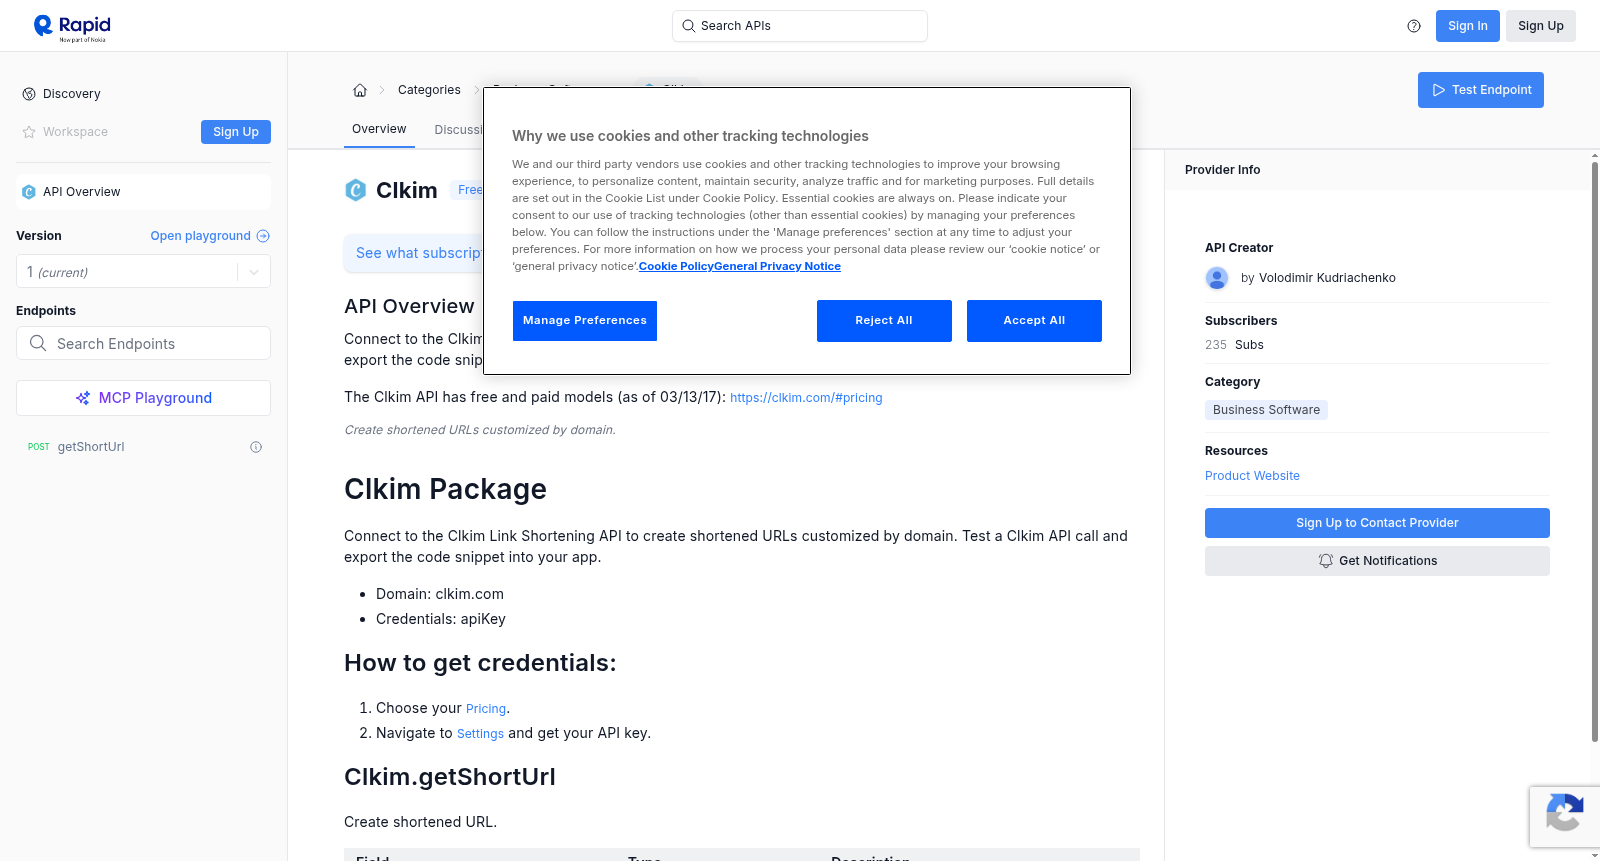Open the Cookie Policy link
The width and height of the screenshot is (1600, 861).
[x=676, y=266]
